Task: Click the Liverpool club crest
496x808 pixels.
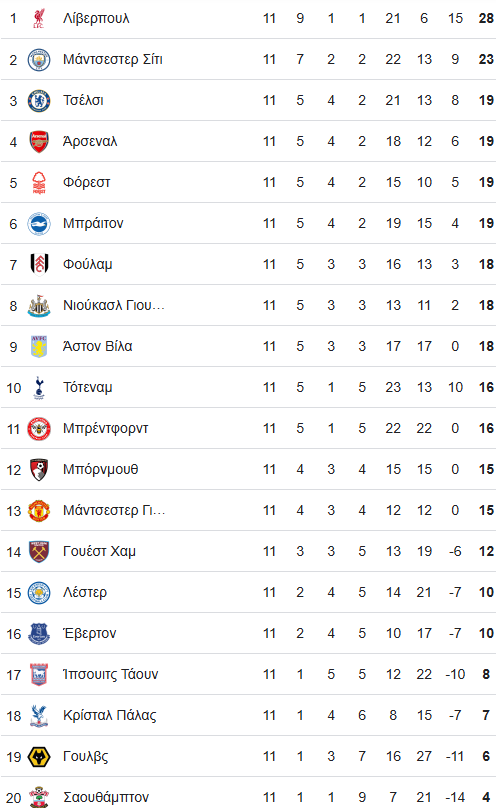Action: pos(39,19)
